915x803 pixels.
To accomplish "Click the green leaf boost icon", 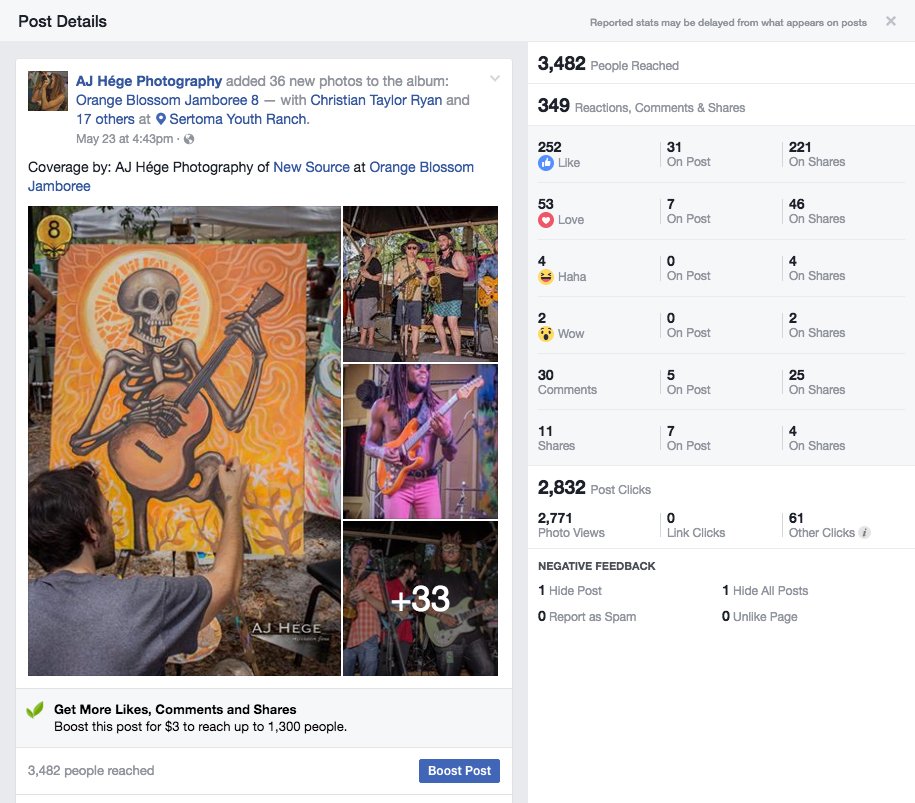I will click(x=35, y=710).
